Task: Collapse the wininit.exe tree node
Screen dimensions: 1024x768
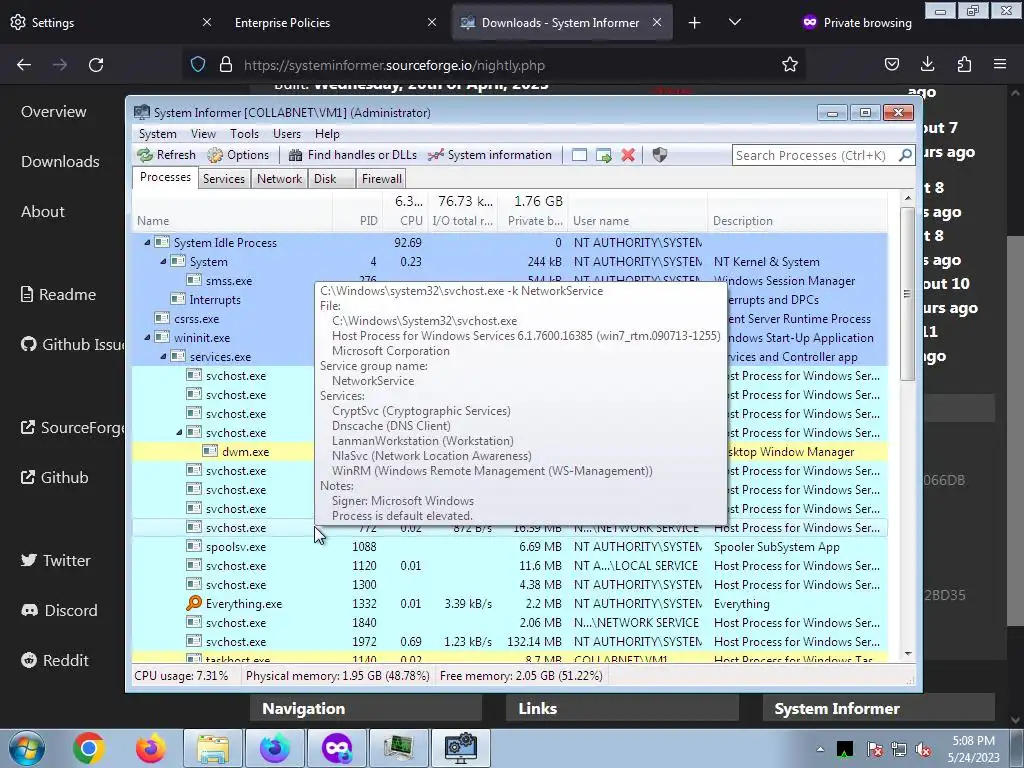Action: (x=147, y=338)
